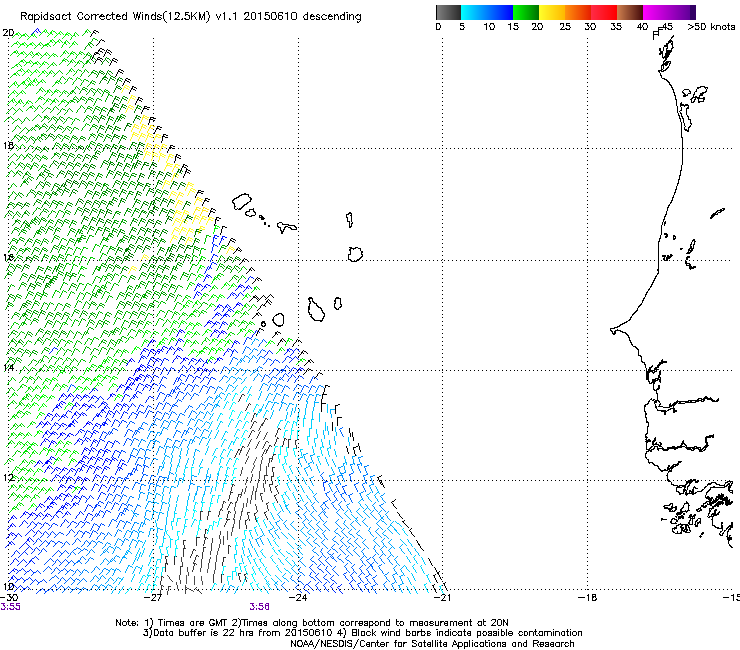Click the '-27' longitude axis label
Image resolution: width=740 pixels, height=650 pixels.
pyautogui.click(x=153, y=597)
